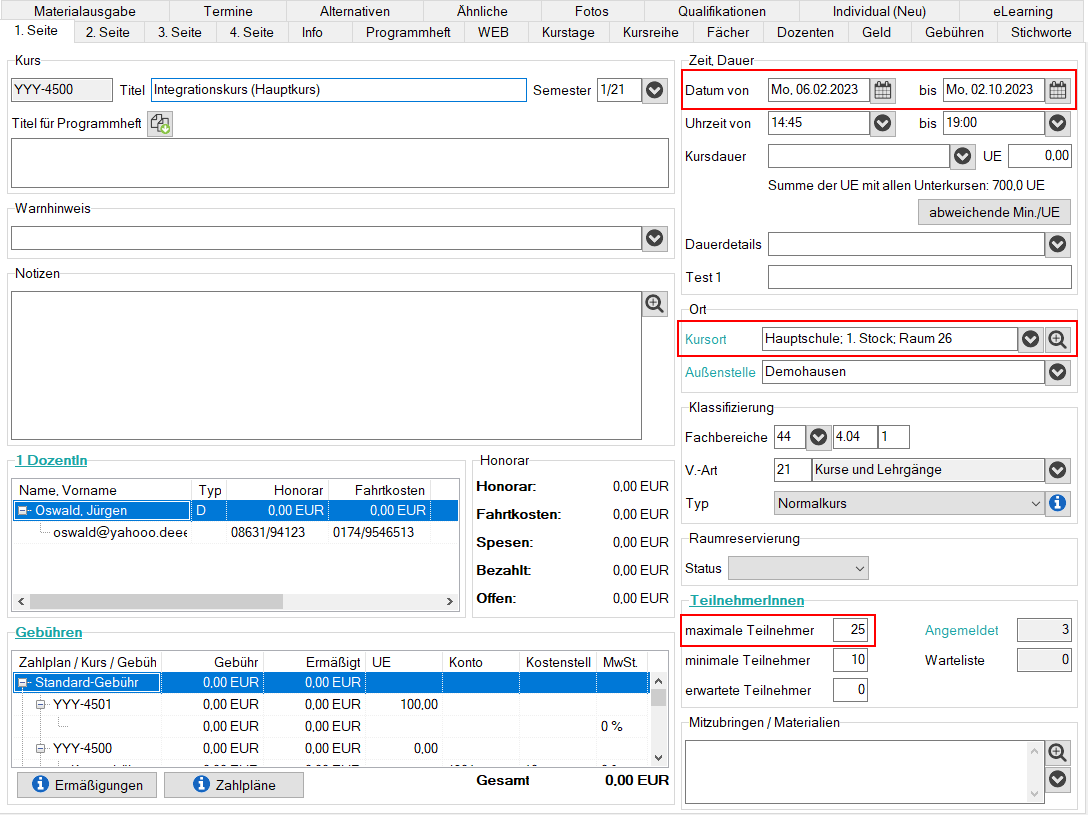Screen dimensions: 1088x815
Task: Open the Warnhinweis dropdown
Action: coord(654,239)
